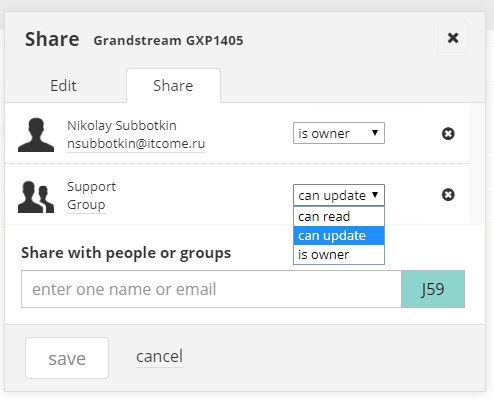
Task: Close the Share dialog with the X
Action: pos(453,38)
